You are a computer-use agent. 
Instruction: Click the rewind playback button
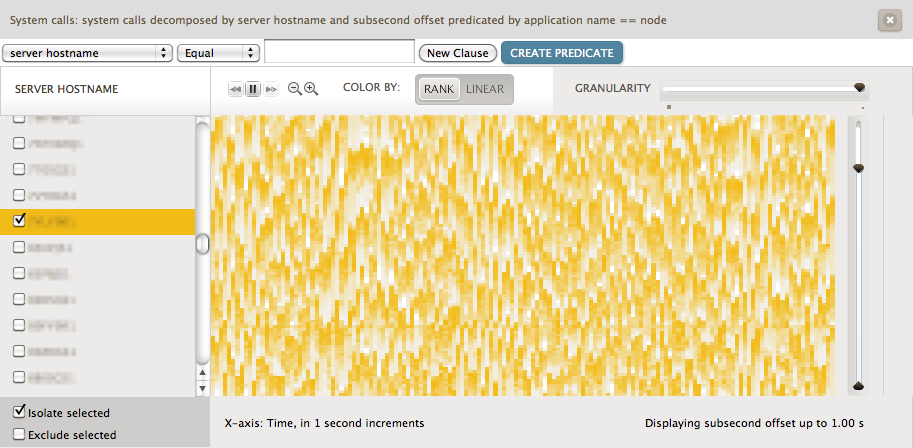pyautogui.click(x=236, y=89)
